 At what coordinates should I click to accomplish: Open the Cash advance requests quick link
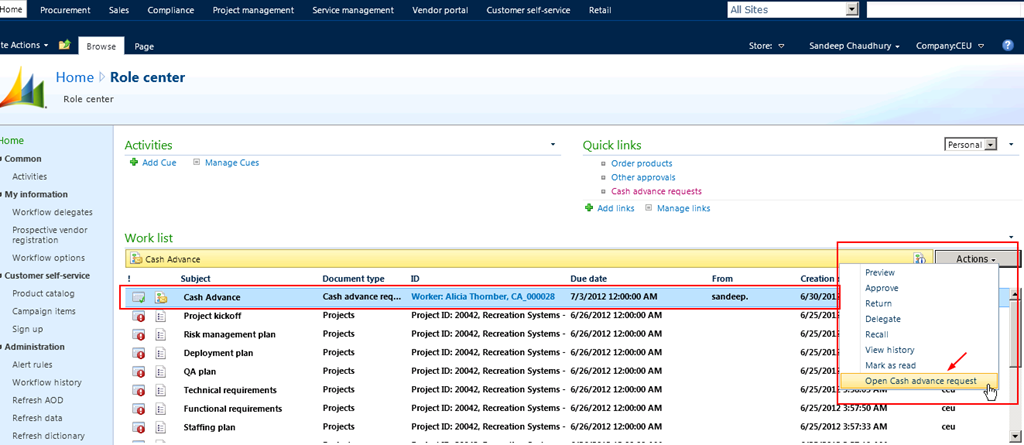pyautogui.click(x=656, y=191)
